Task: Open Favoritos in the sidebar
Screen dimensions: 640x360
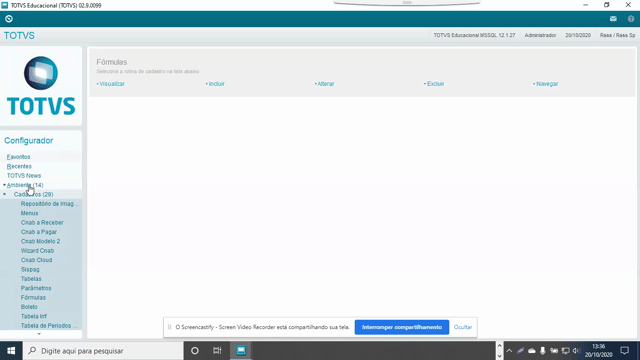Action: [18, 157]
